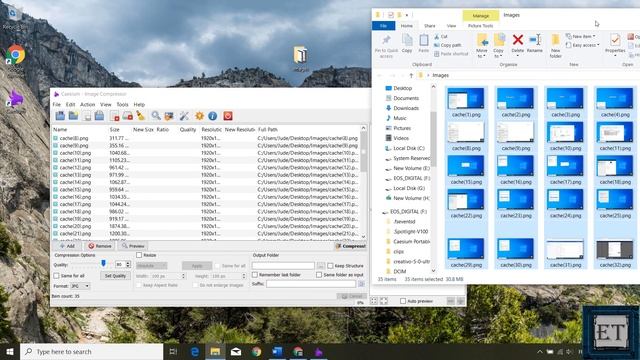Open the Tools menu in Caesium
Screen dimensions: 640x360
[122, 104]
